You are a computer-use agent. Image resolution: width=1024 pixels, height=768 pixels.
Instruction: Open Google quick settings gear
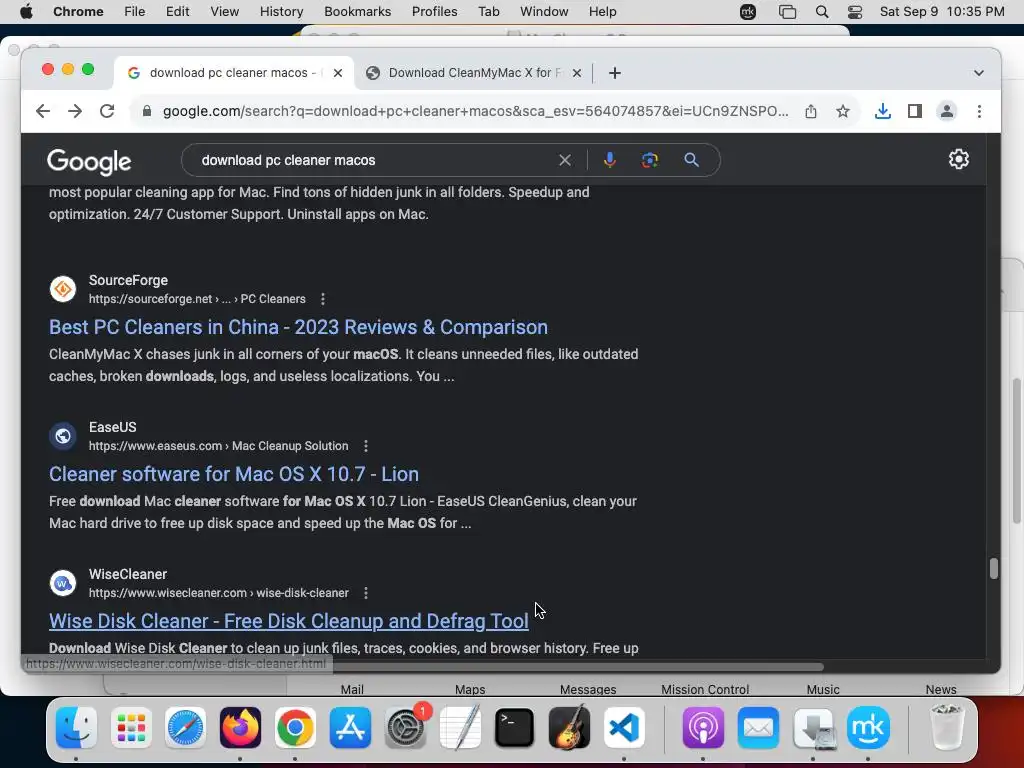pyautogui.click(x=959, y=159)
